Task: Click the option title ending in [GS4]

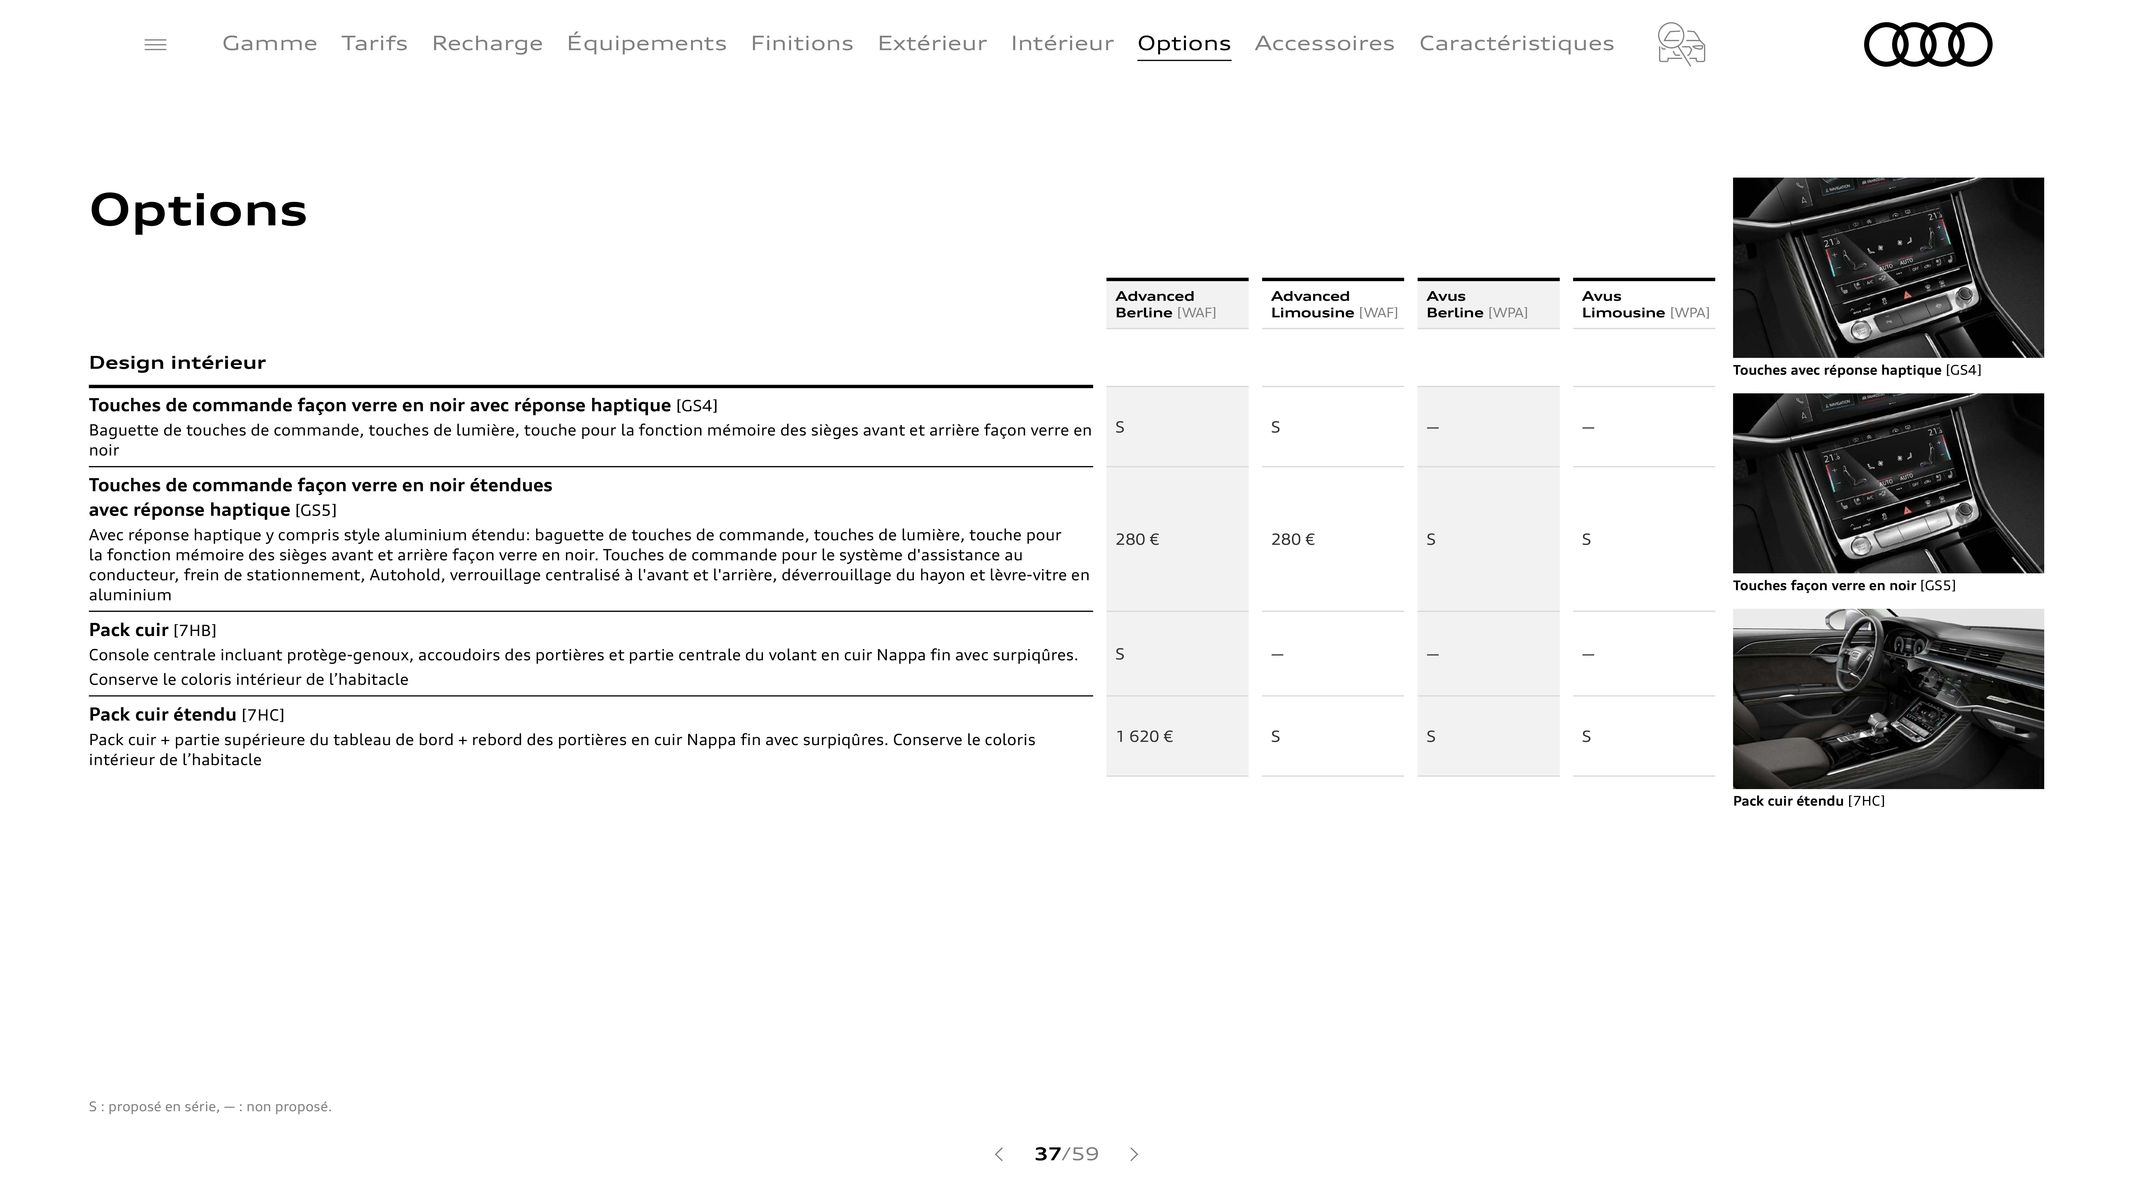Action: [403, 405]
